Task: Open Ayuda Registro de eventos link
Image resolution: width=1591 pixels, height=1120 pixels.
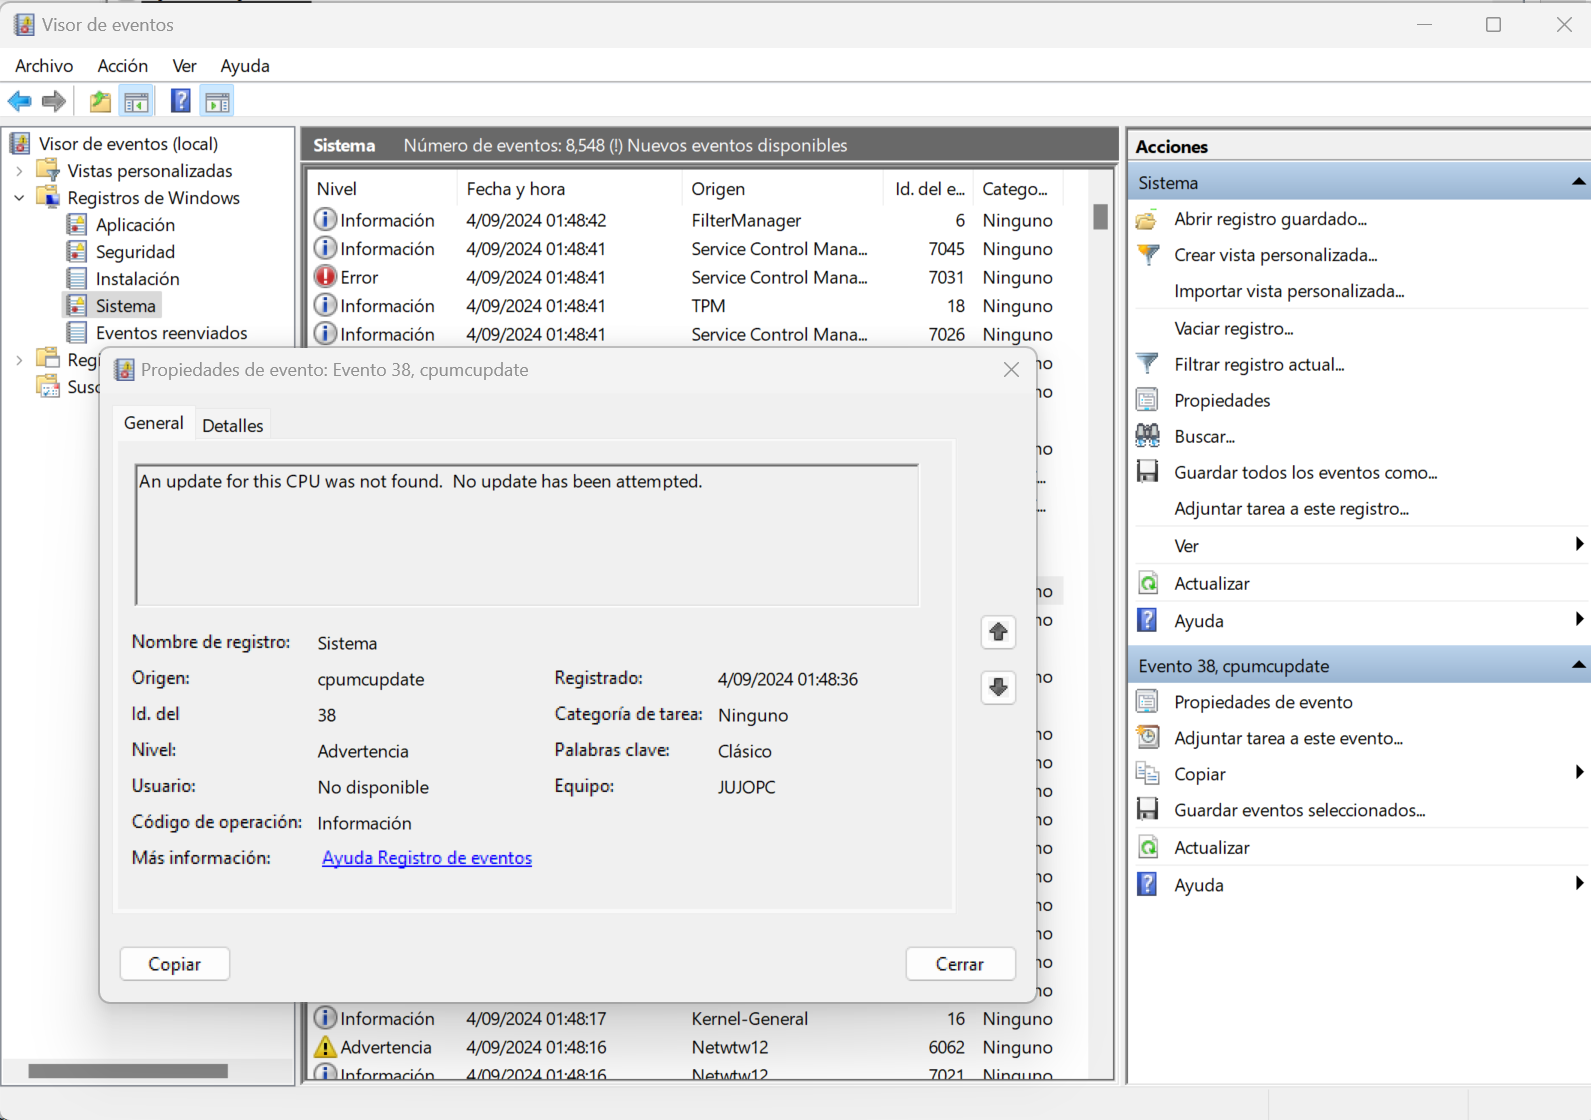Action: coord(427,858)
